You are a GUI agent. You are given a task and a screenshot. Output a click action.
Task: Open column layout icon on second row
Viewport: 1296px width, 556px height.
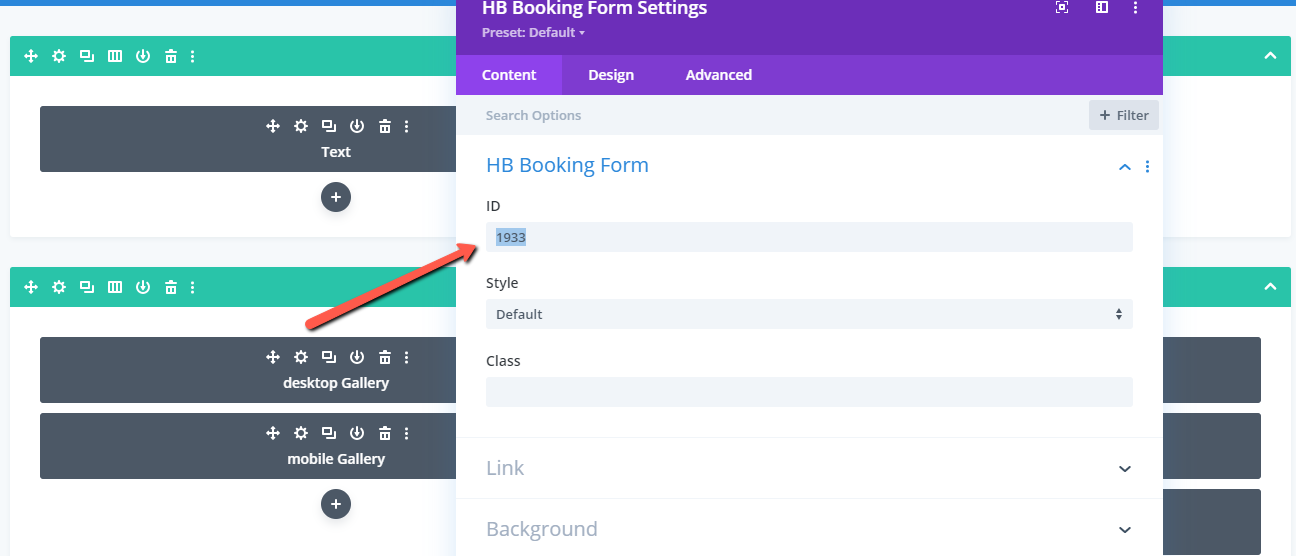(115, 287)
